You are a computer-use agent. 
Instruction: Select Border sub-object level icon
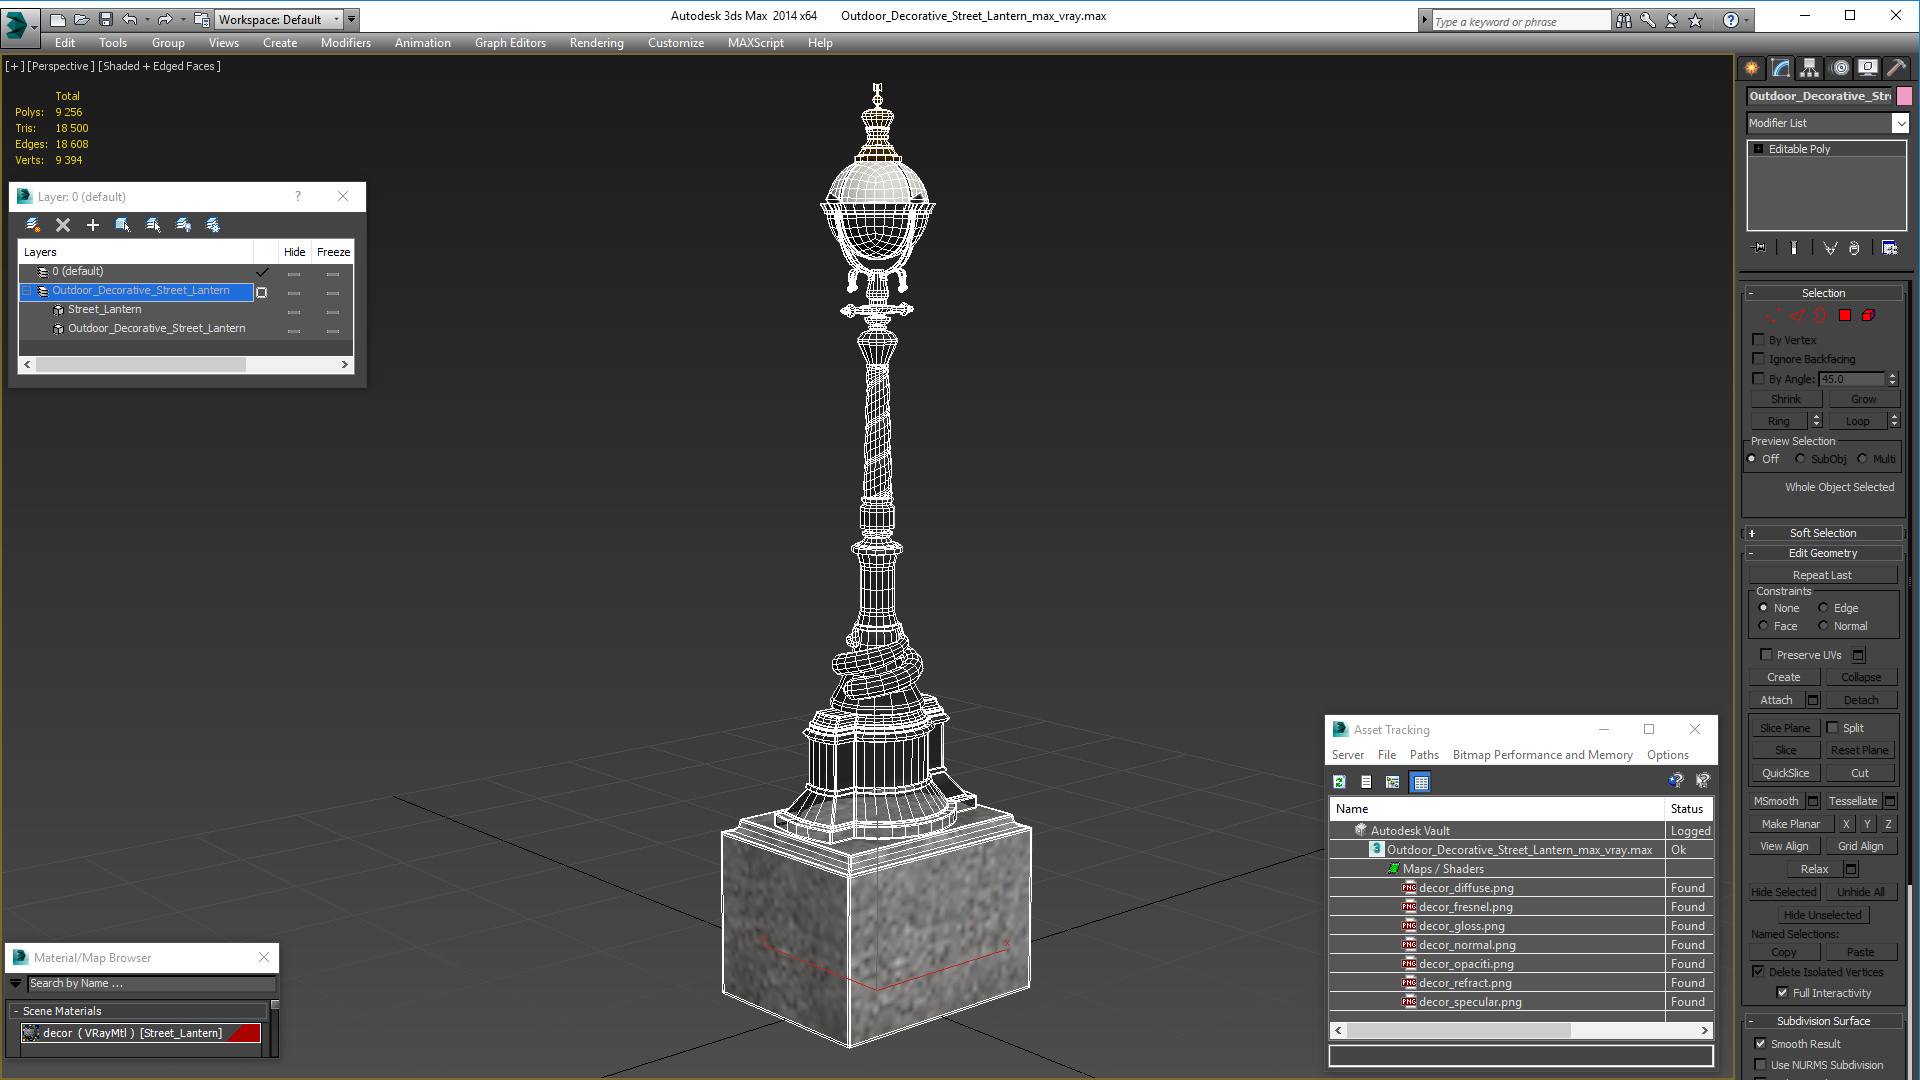pyautogui.click(x=1820, y=315)
